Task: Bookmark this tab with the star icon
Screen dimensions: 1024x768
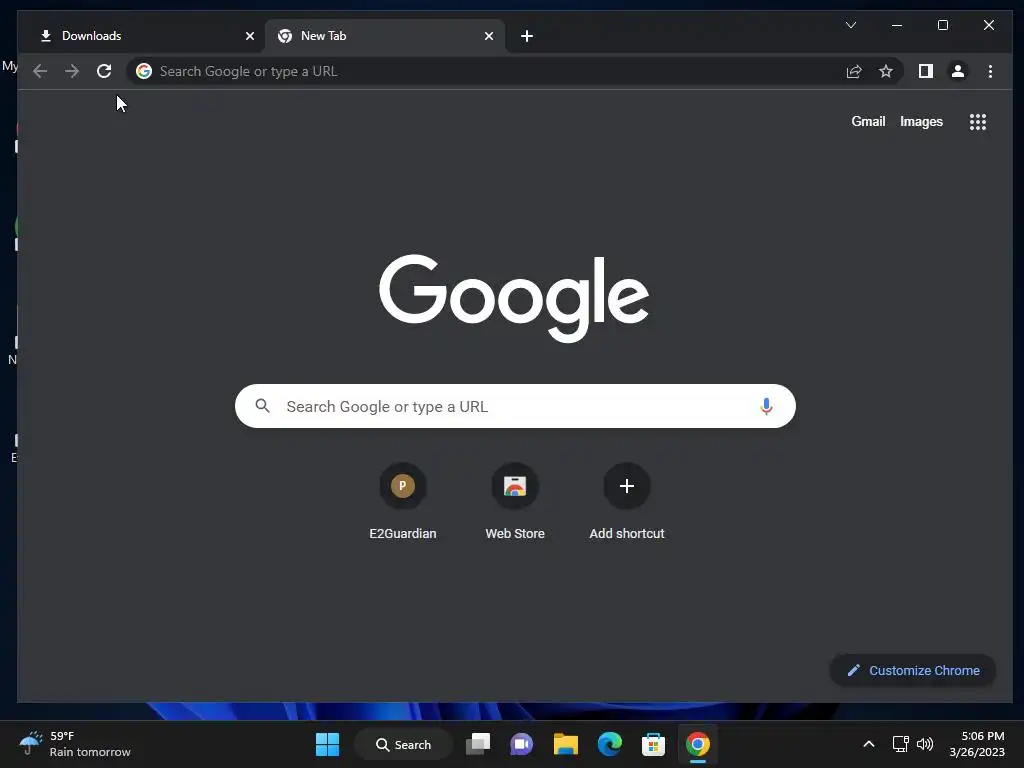Action: [886, 71]
